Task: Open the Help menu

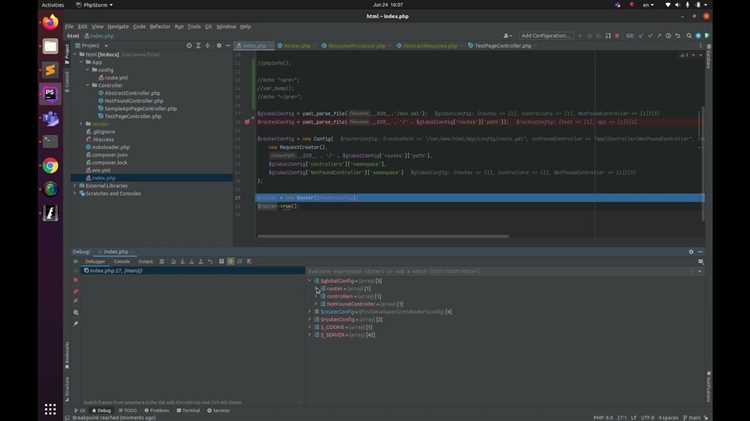Action: (245, 27)
